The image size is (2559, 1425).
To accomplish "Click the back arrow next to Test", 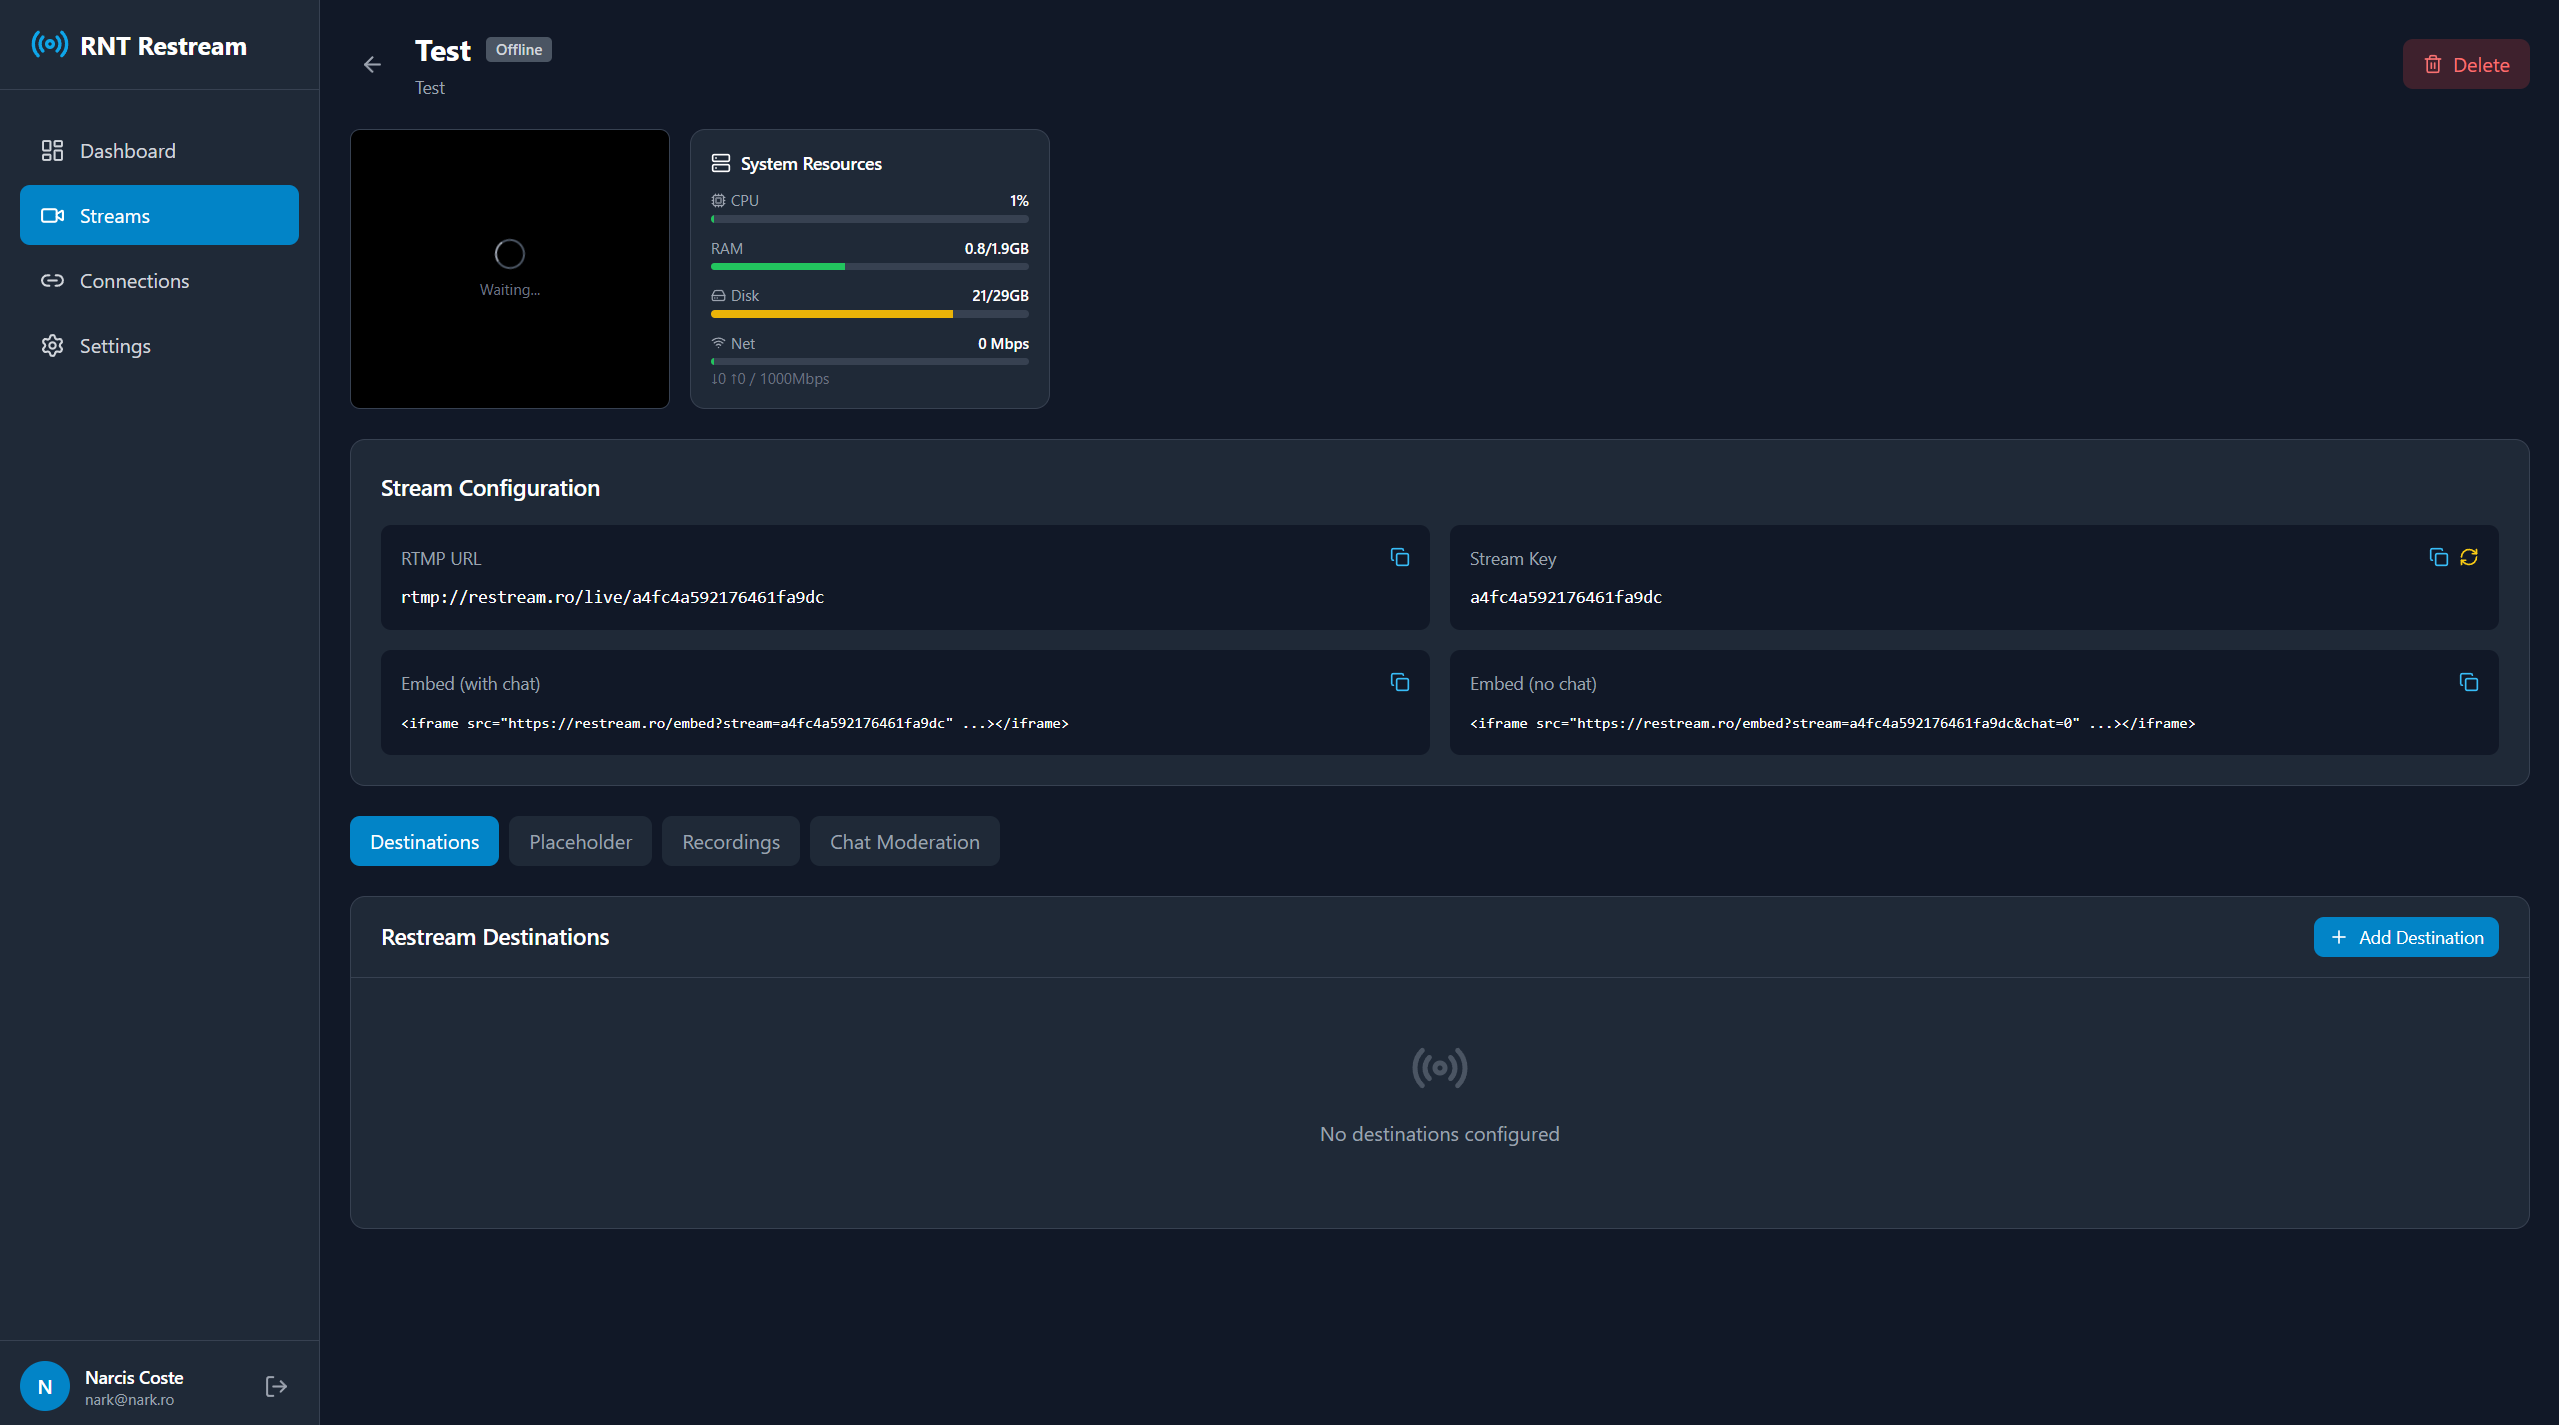I will [x=372, y=64].
